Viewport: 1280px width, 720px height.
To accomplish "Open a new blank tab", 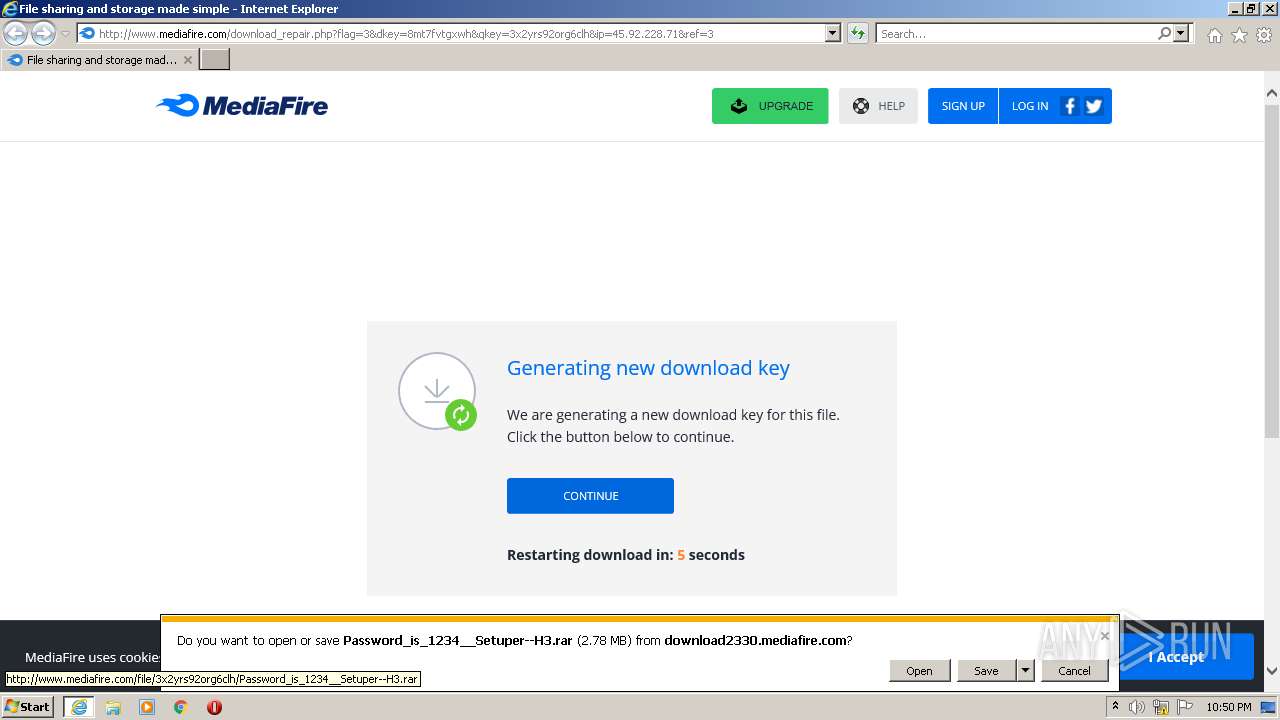I will click(x=215, y=60).
